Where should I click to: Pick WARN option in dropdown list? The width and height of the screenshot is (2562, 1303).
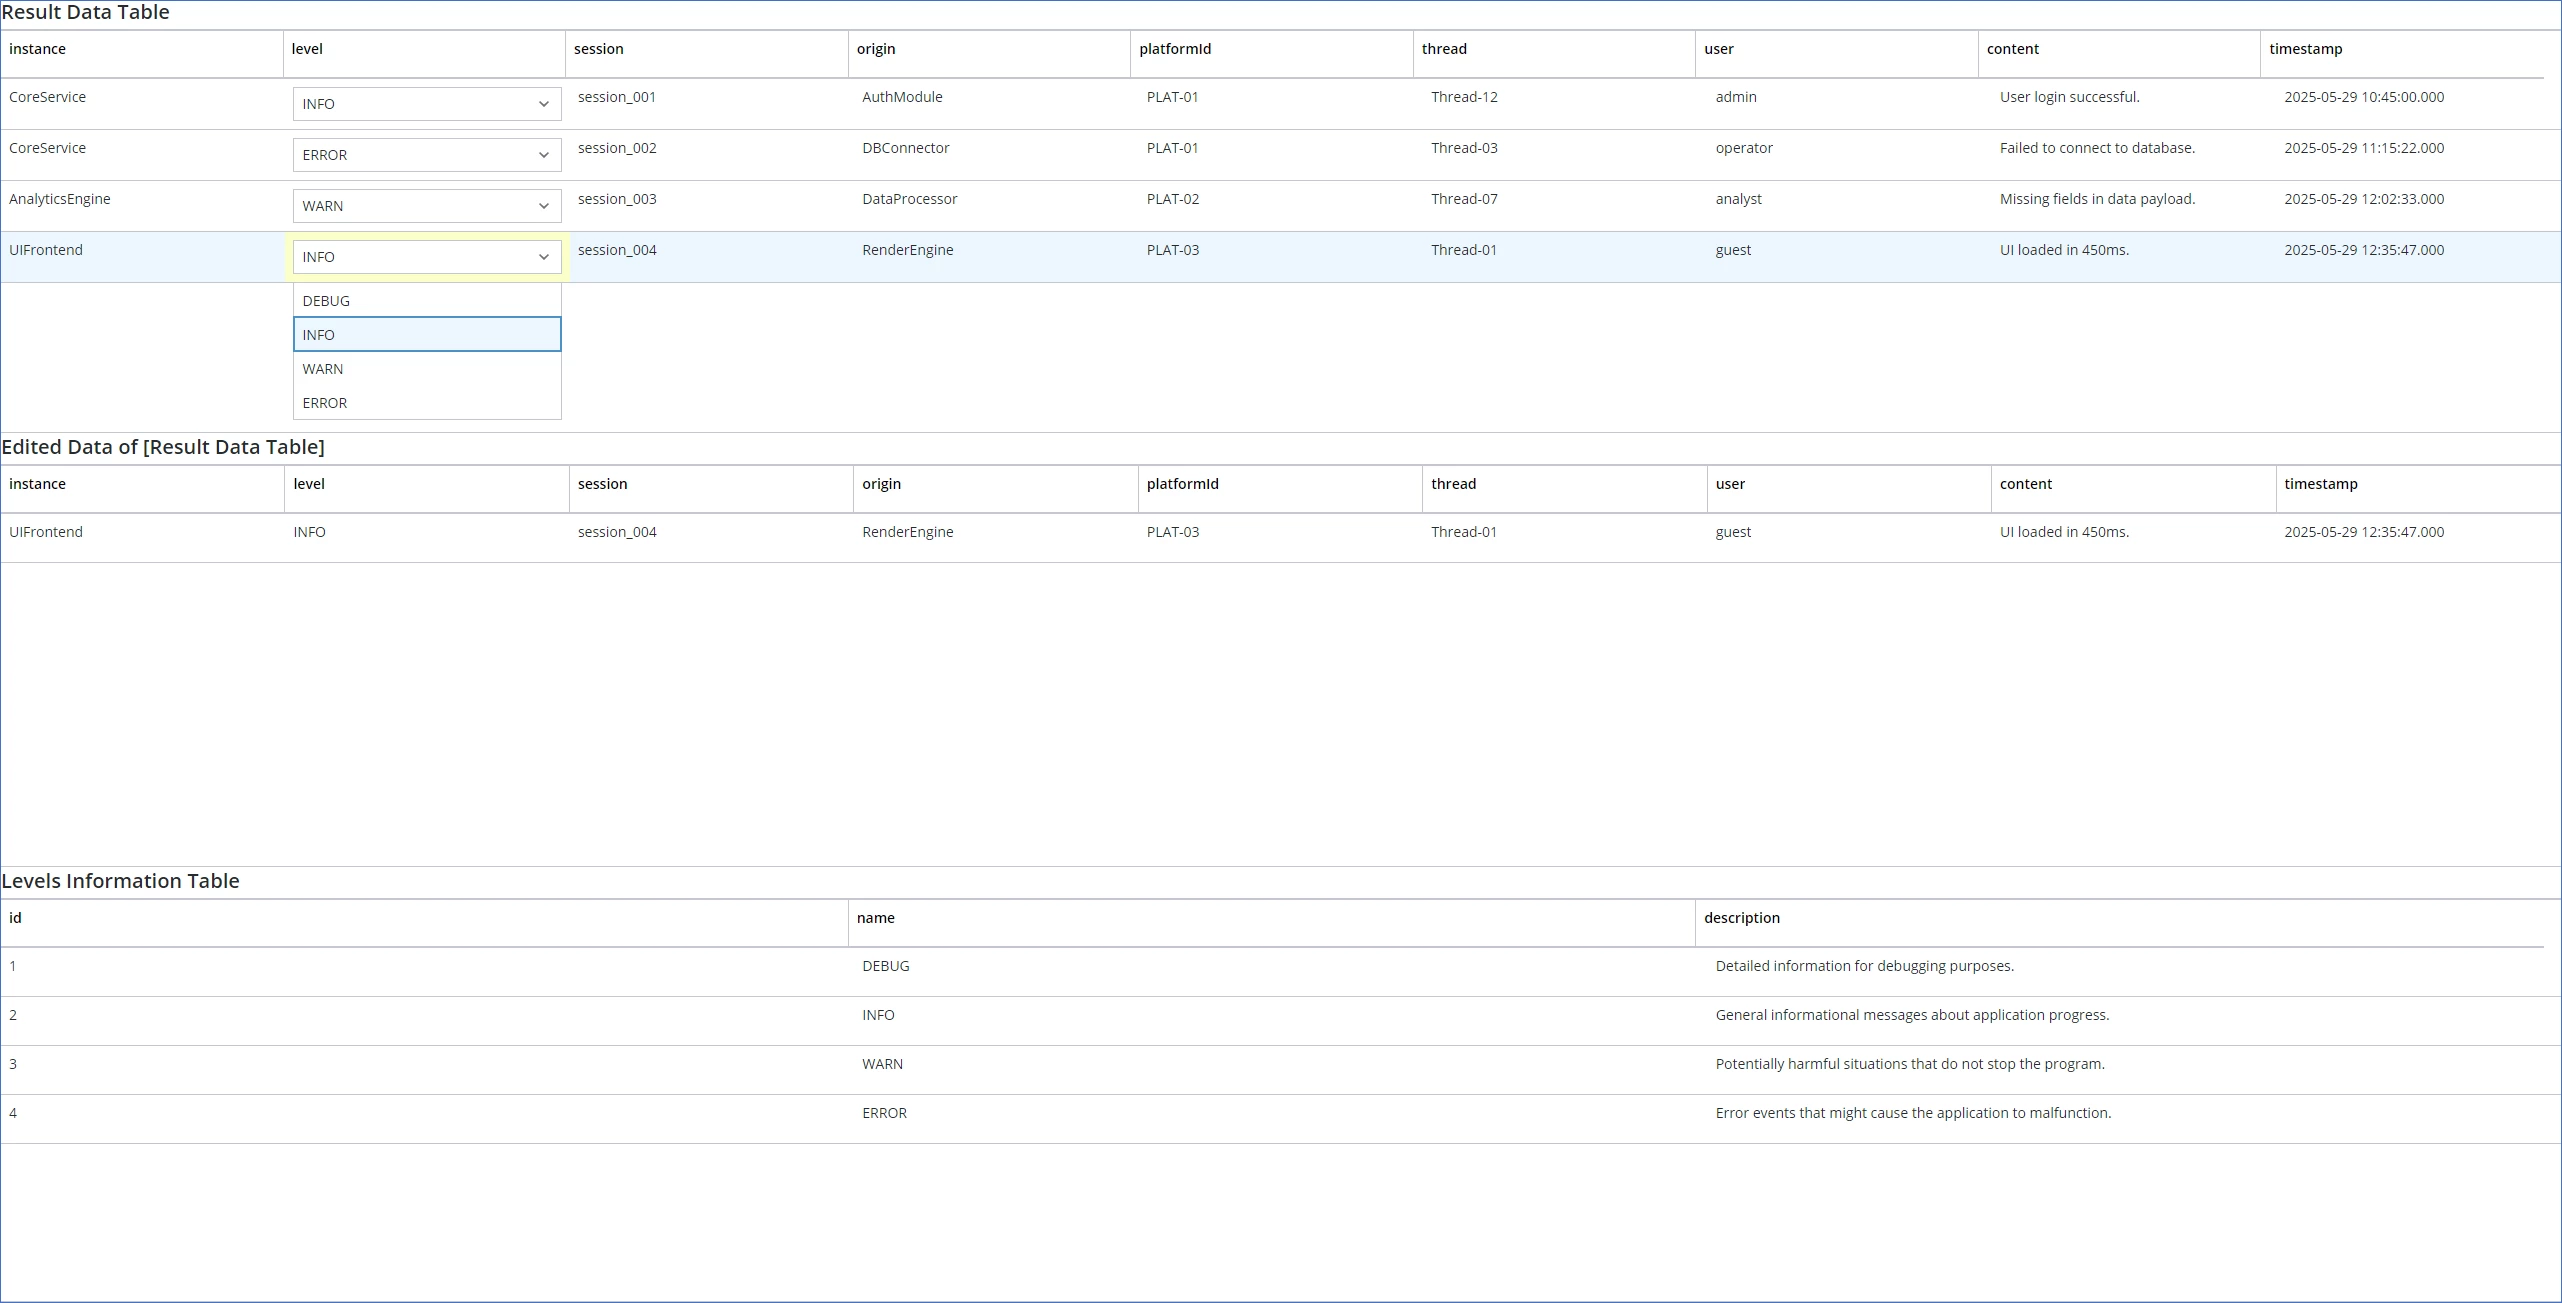426,369
